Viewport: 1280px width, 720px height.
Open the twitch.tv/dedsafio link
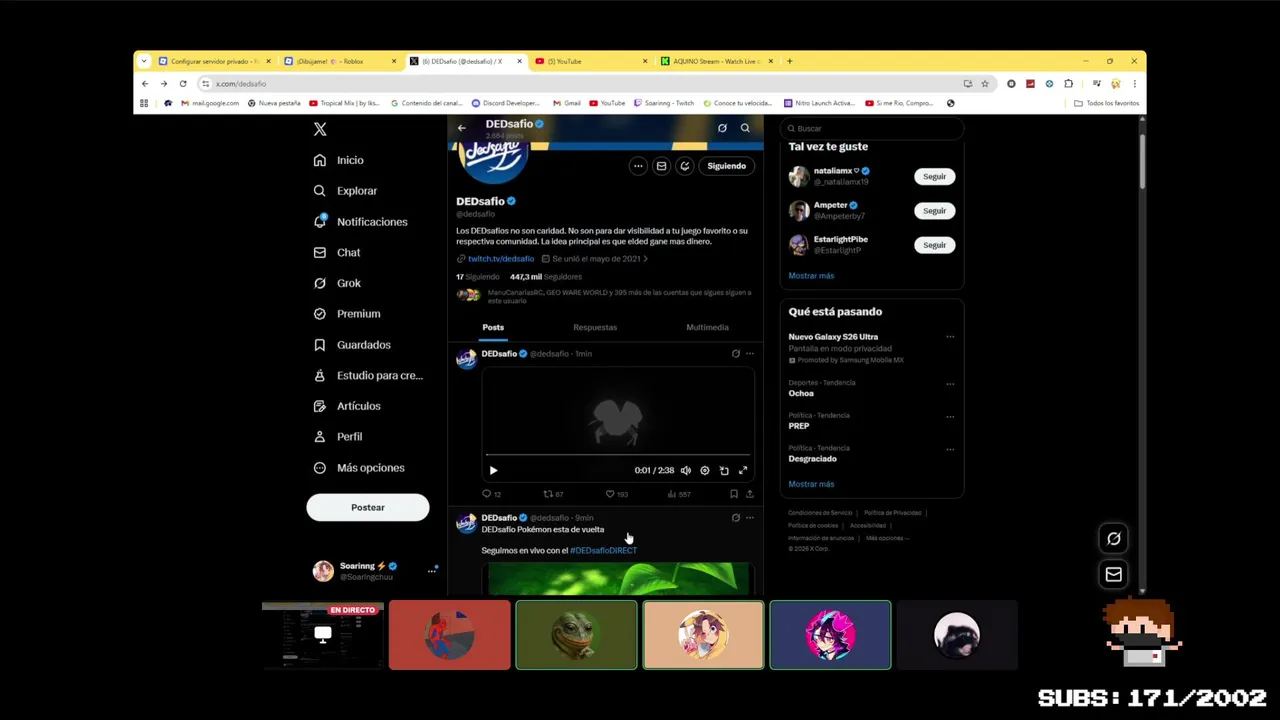(x=500, y=259)
